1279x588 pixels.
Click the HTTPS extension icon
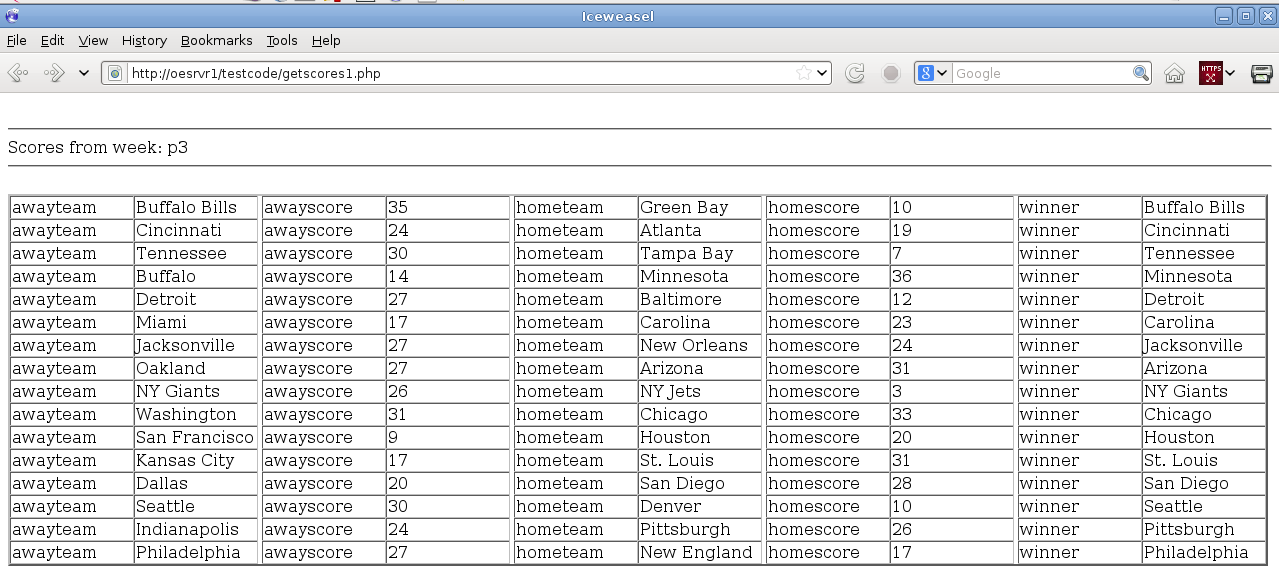pos(1211,73)
